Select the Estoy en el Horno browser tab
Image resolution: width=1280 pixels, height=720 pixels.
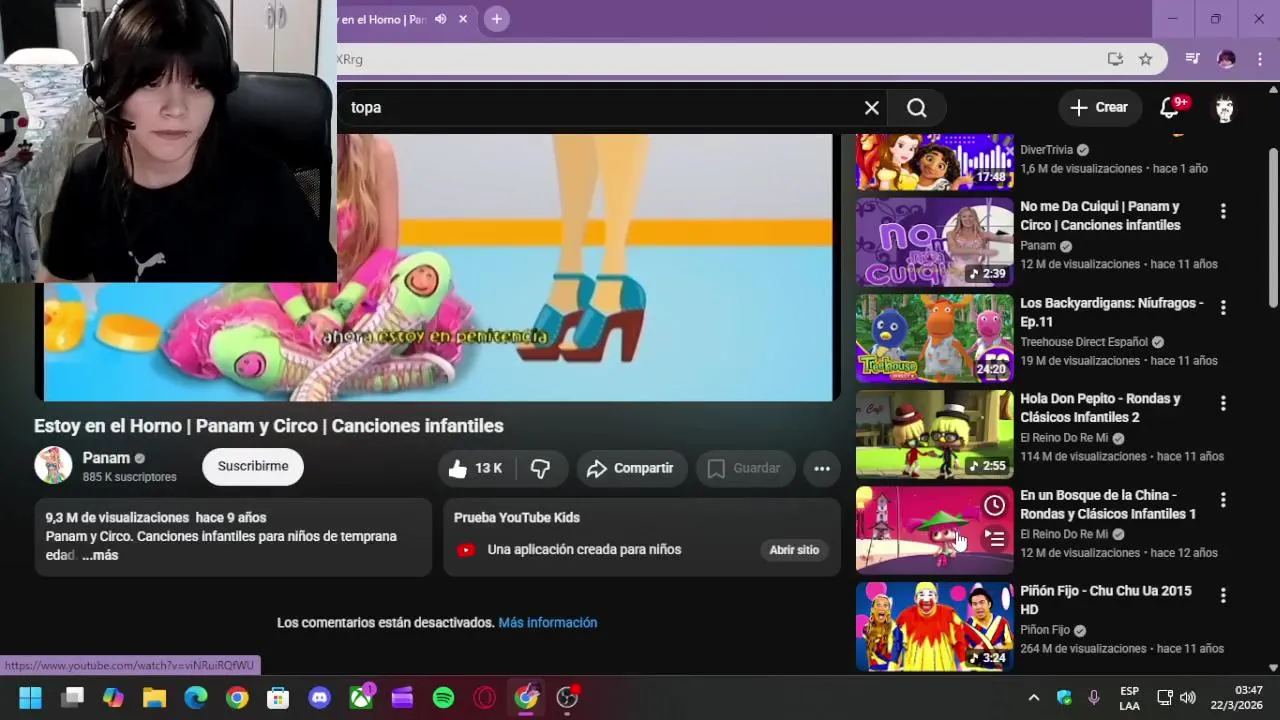(x=385, y=19)
